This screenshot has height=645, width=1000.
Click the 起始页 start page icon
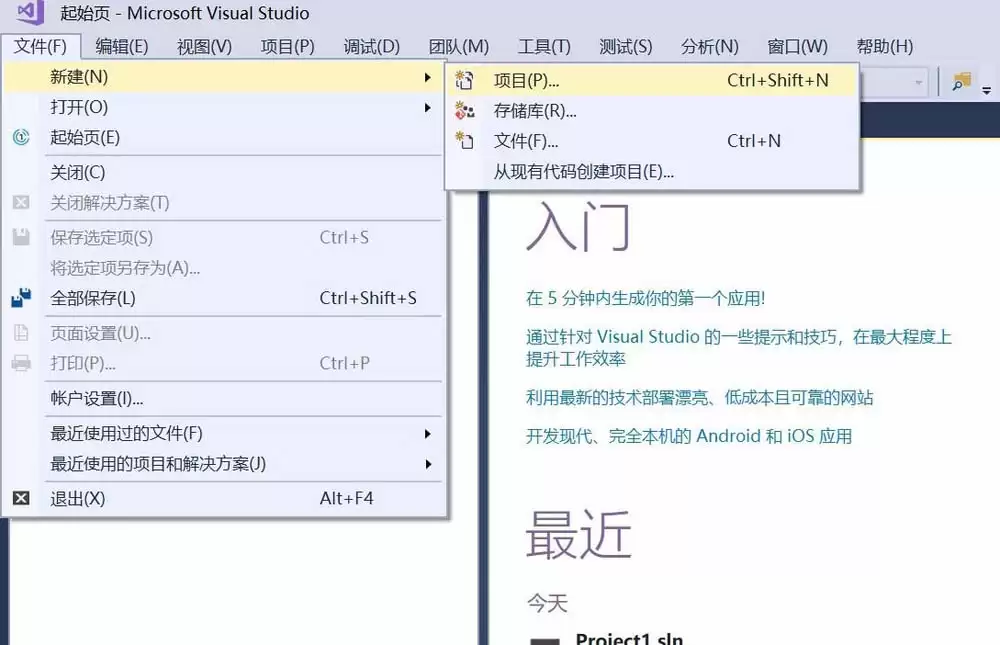pyautogui.click(x=21, y=138)
